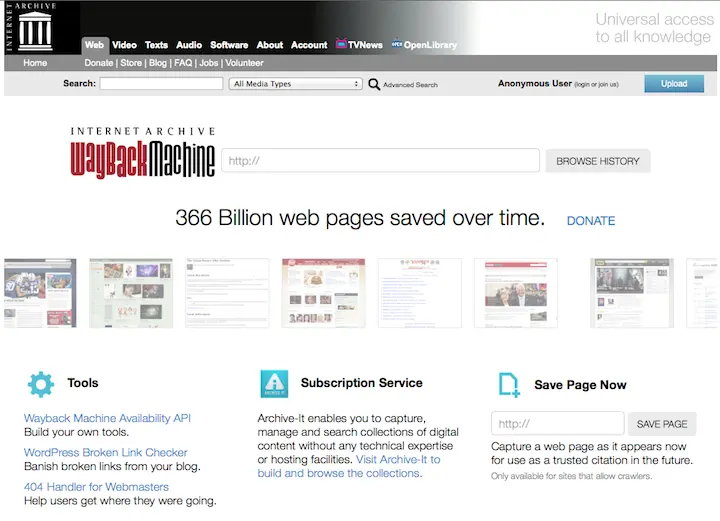The image size is (720, 521).
Task: Click the Home link
Action: pyautogui.click(x=35, y=63)
